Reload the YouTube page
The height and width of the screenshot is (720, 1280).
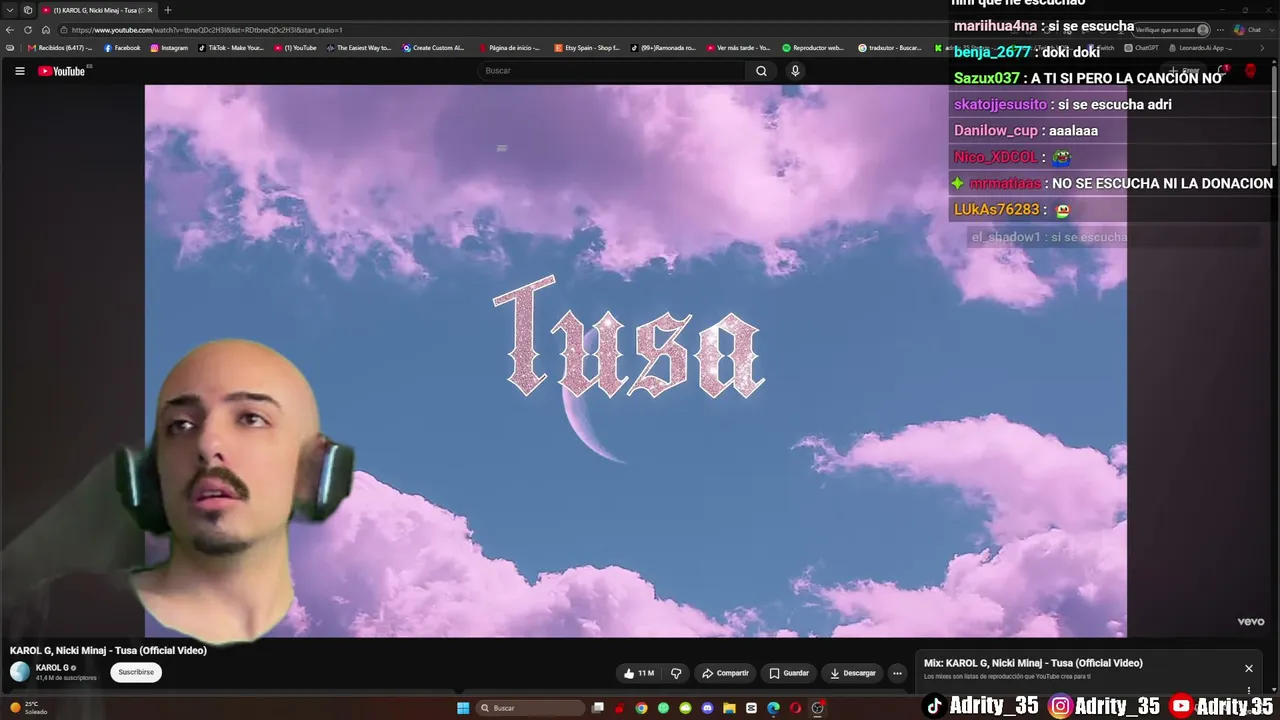[x=28, y=30]
